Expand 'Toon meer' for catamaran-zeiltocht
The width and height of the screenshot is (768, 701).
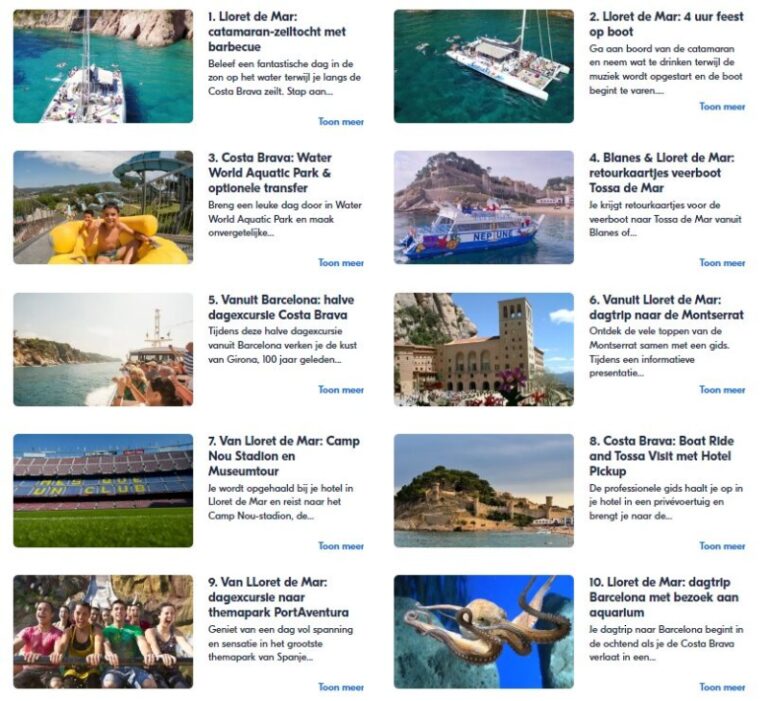point(341,121)
